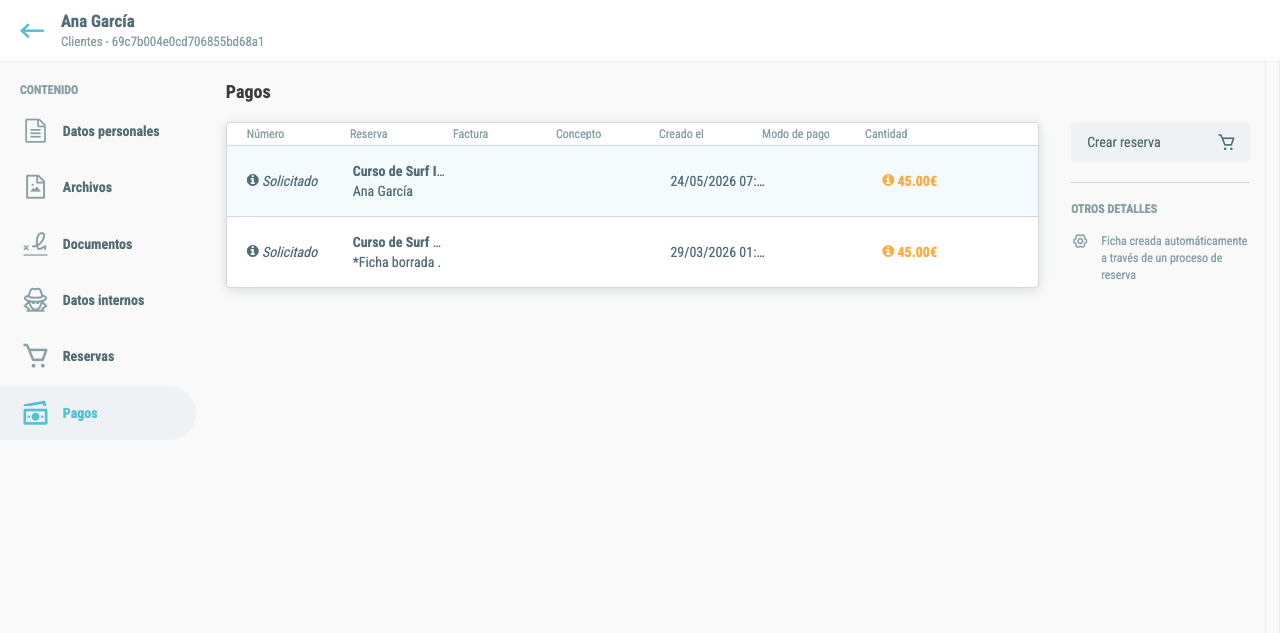Click the Crear reserva button
This screenshot has height=633, width=1280.
(x=1160, y=142)
